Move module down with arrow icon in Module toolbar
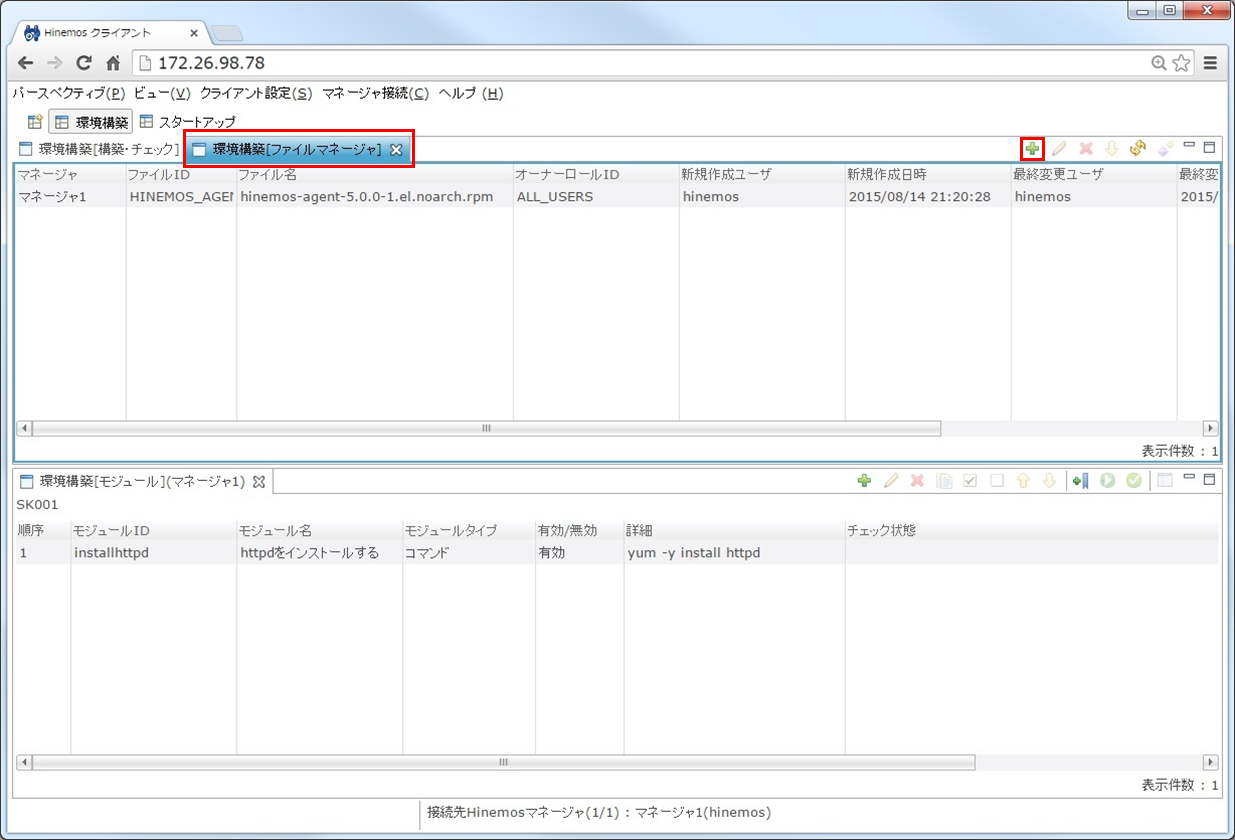Image resolution: width=1235 pixels, height=840 pixels. click(1048, 481)
